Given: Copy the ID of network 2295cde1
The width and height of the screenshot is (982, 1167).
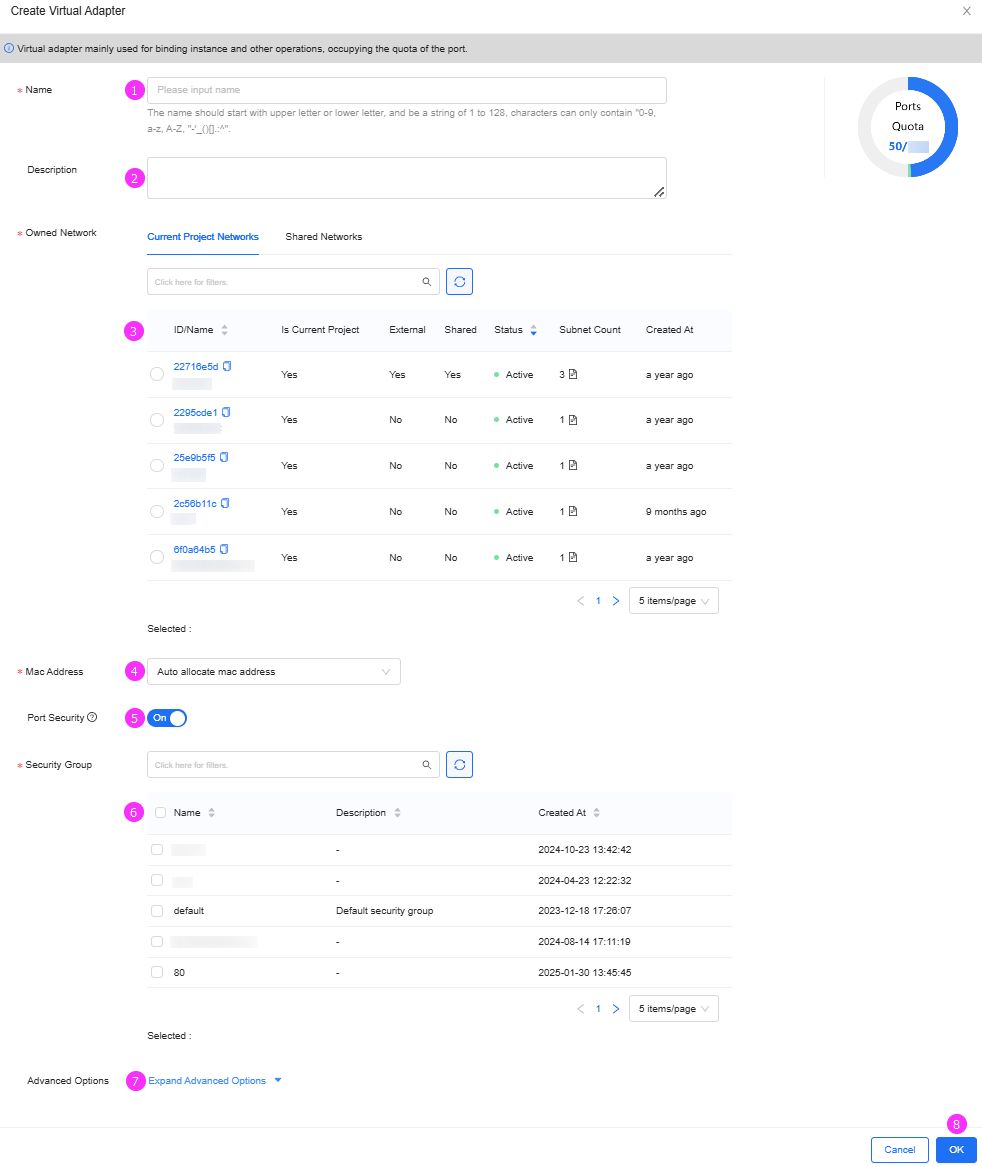Looking at the screenshot, I should (x=226, y=412).
